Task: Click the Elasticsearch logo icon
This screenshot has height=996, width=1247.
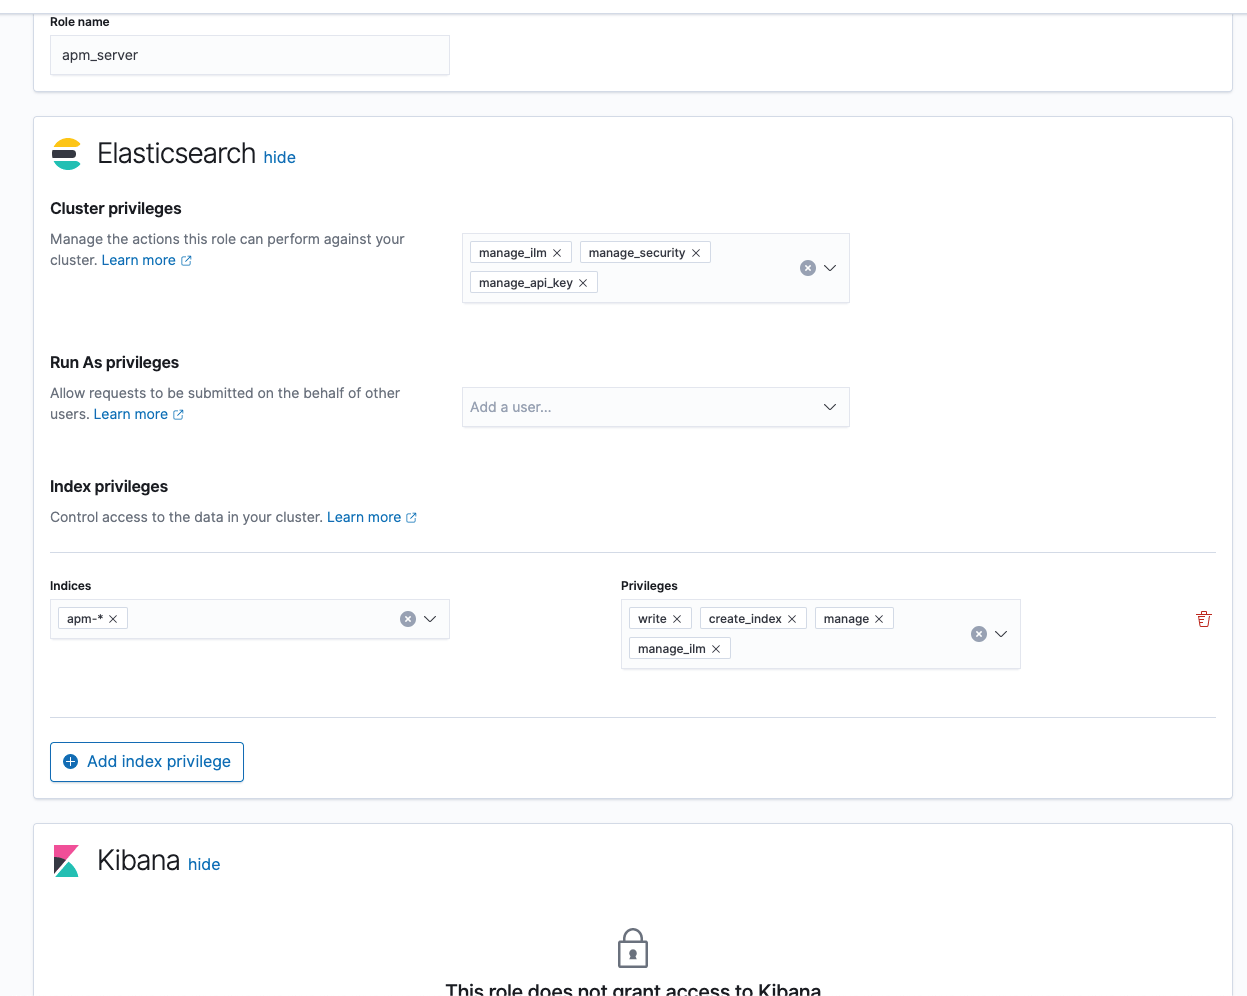Action: 66,154
